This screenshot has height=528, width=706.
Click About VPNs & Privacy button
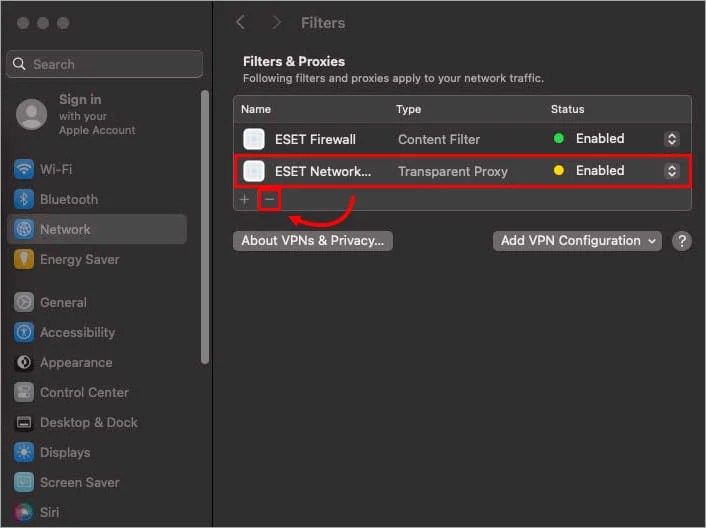pyautogui.click(x=312, y=241)
